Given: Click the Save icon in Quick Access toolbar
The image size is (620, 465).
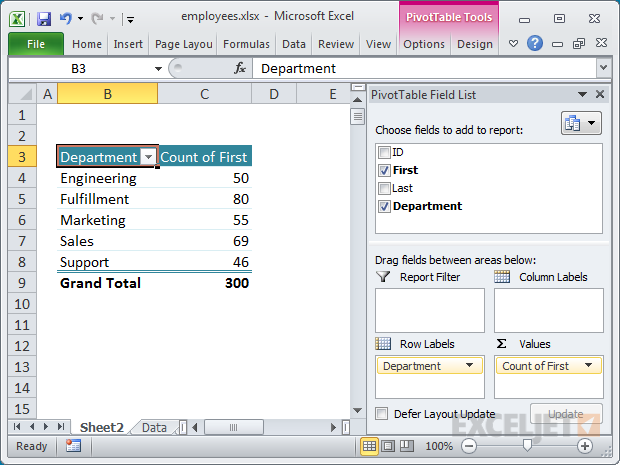Looking at the screenshot, I should click(43, 17).
